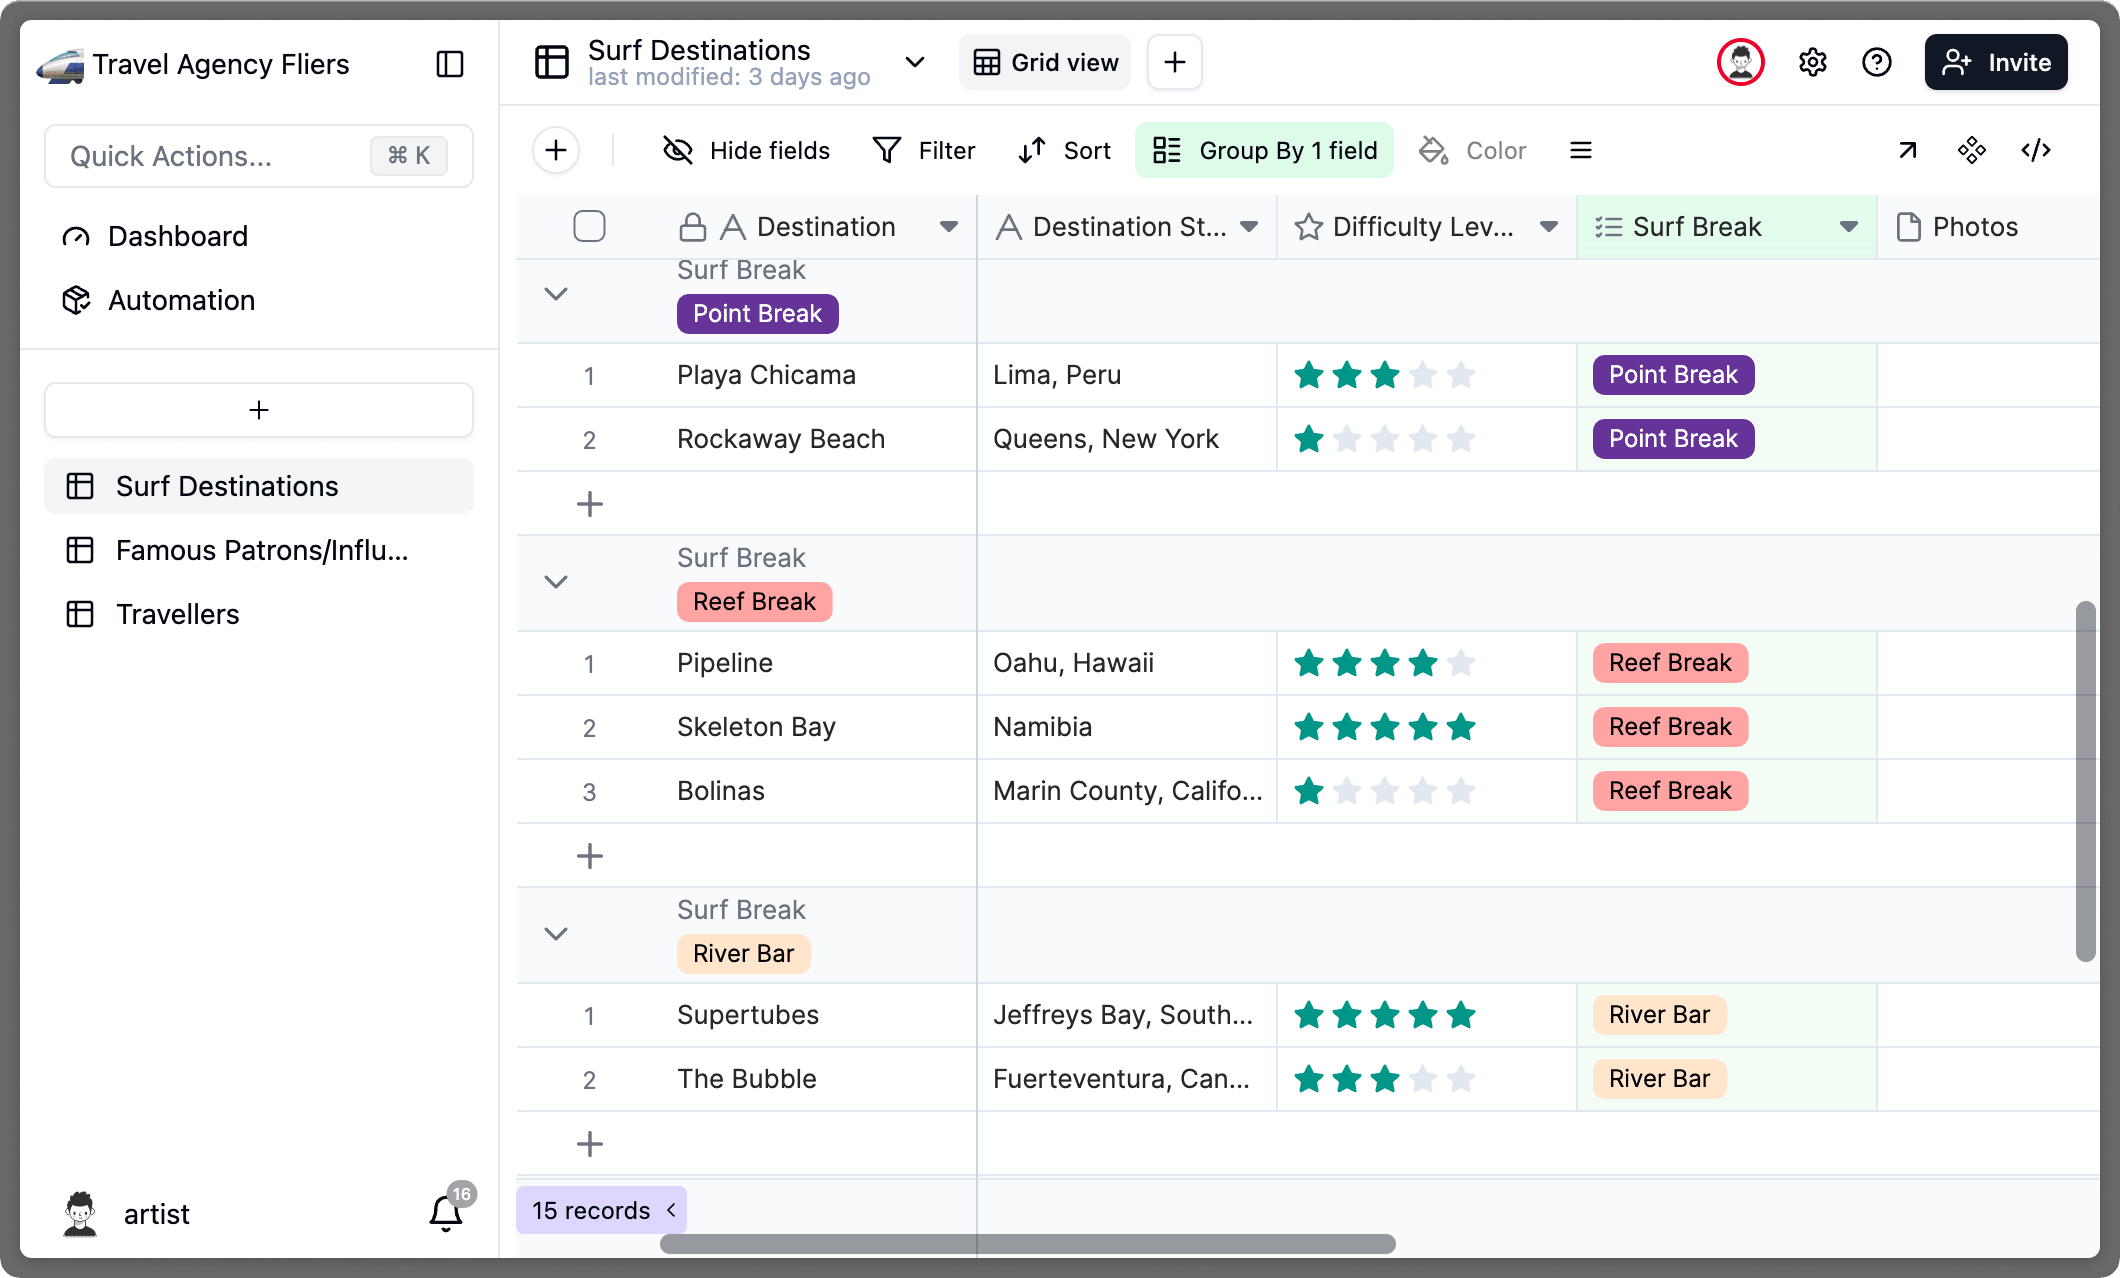Click the horizontal scrollbar thumb
The height and width of the screenshot is (1278, 2120).
[x=1028, y=1244]
